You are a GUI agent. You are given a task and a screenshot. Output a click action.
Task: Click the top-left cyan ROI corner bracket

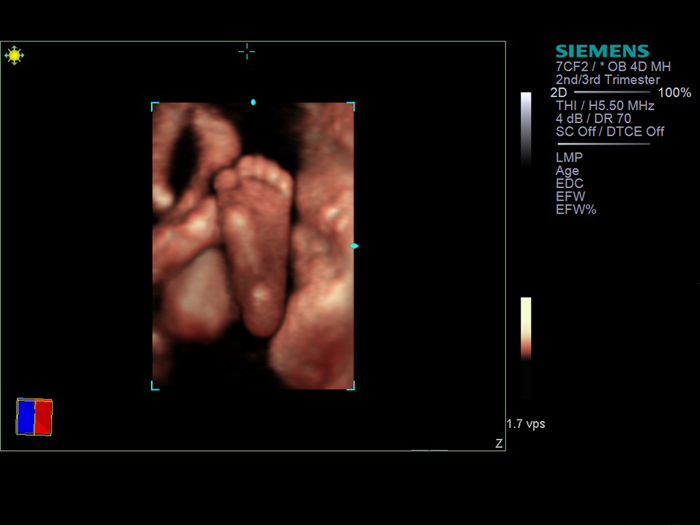155,106
